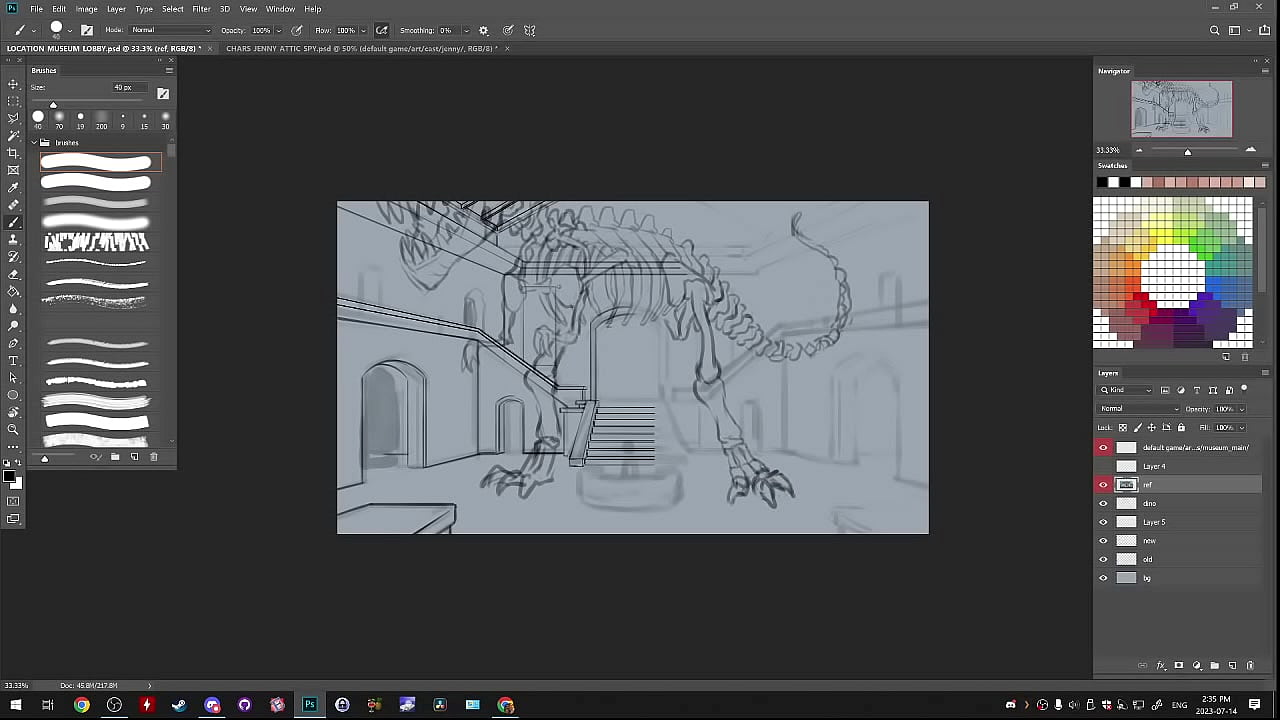Select the Pen tool
This screenshot has height=720, width=1280.
13,343
